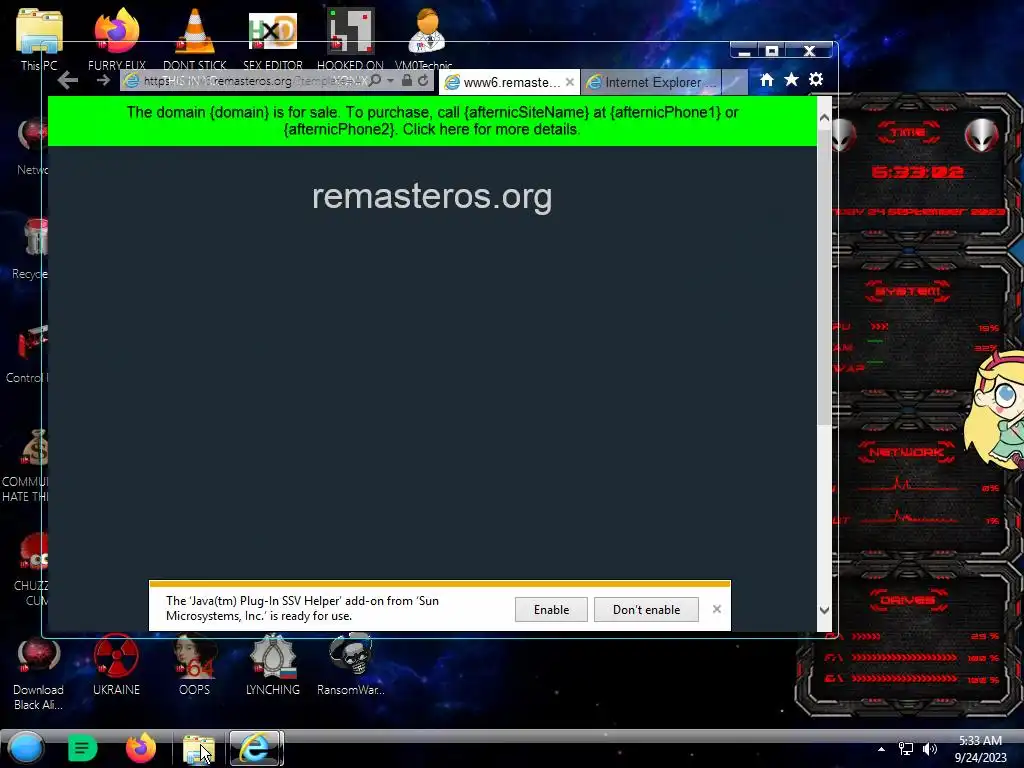Select the UKRAINE radiation desktop icon
The width and height of the screenshot is (1024, 768).
tap(116, 665)
